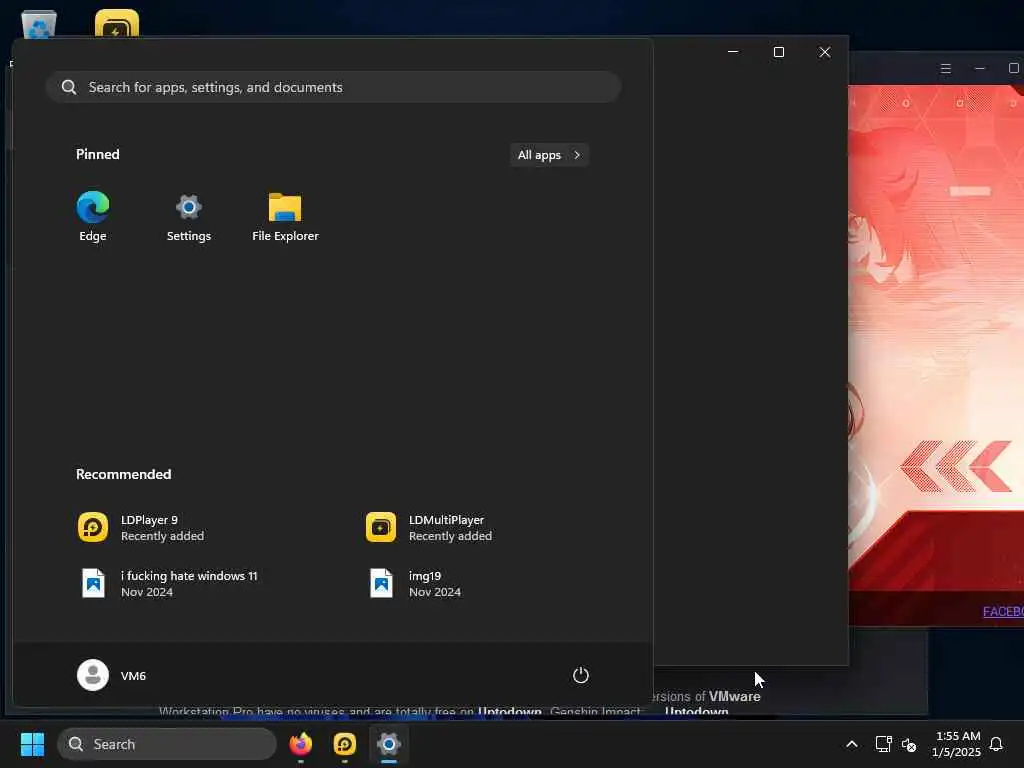This screenshot has width=1024, height=768.
Task: Switch to LDPlayer on the taskbar
Action: click(x=344, y=744)
